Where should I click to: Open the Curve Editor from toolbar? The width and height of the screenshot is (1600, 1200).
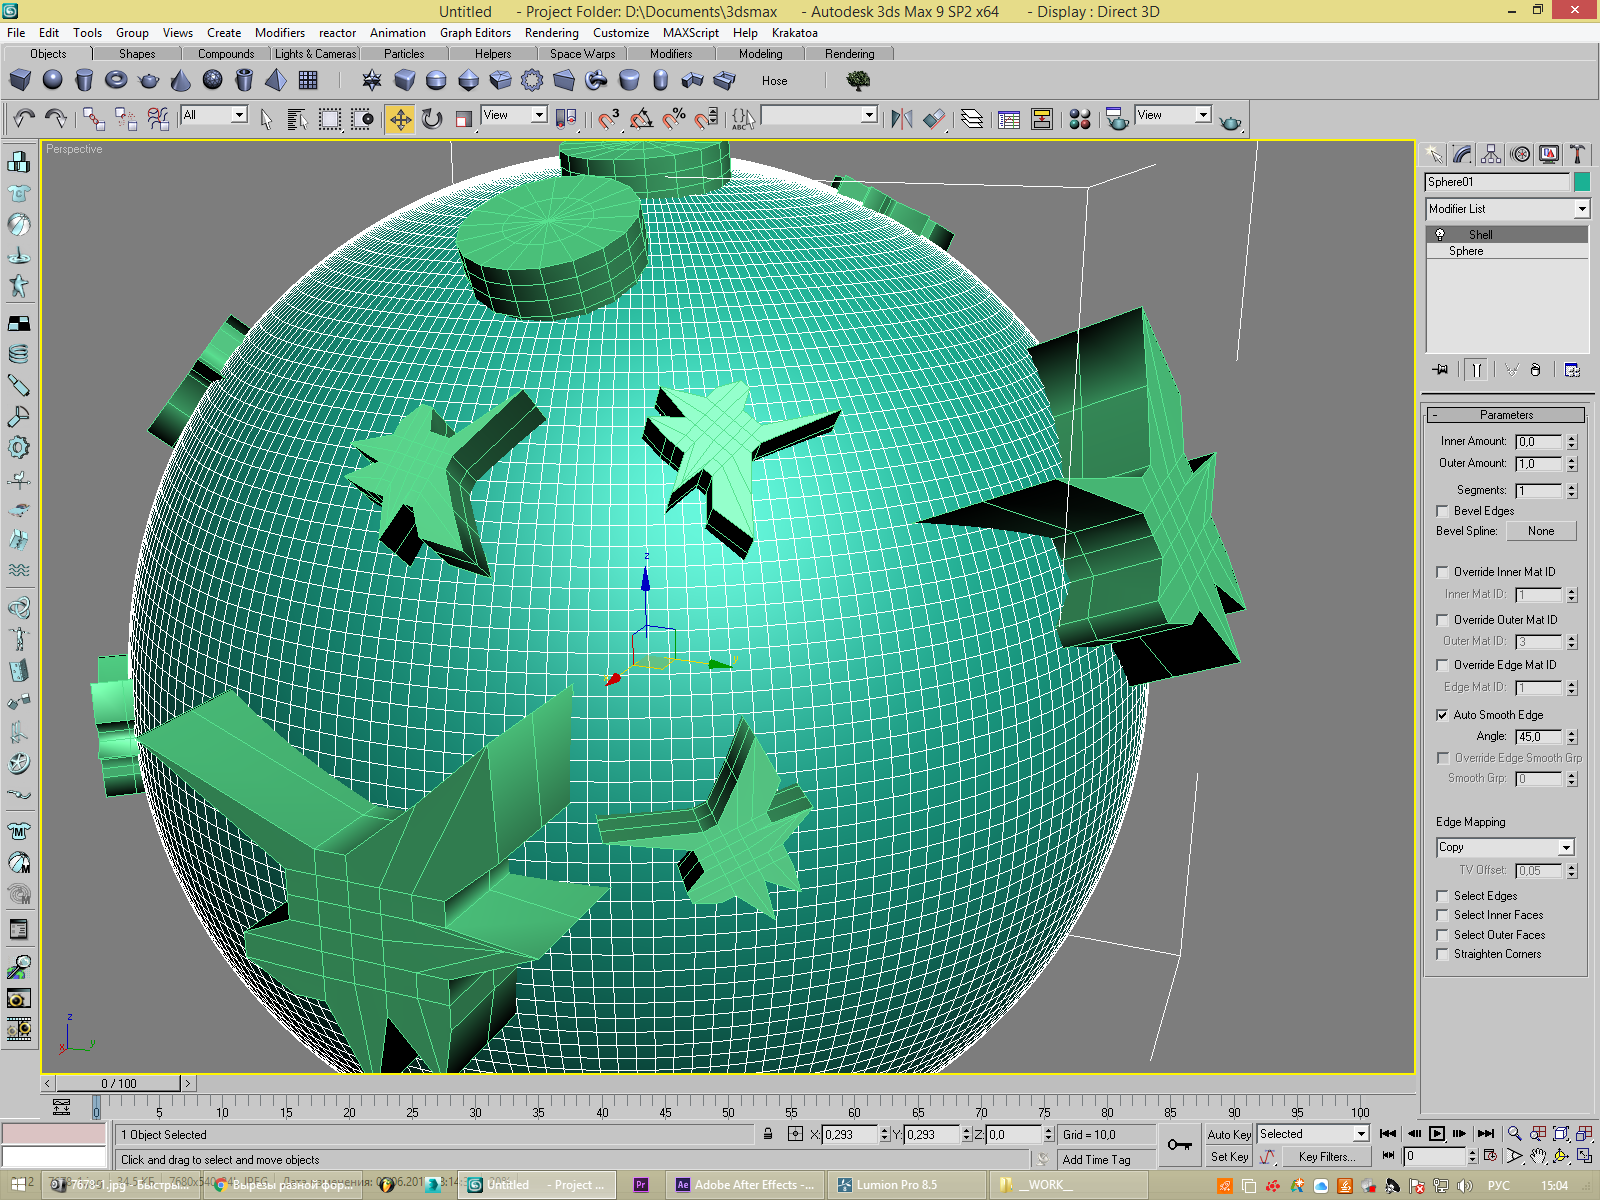point(1009,120)
